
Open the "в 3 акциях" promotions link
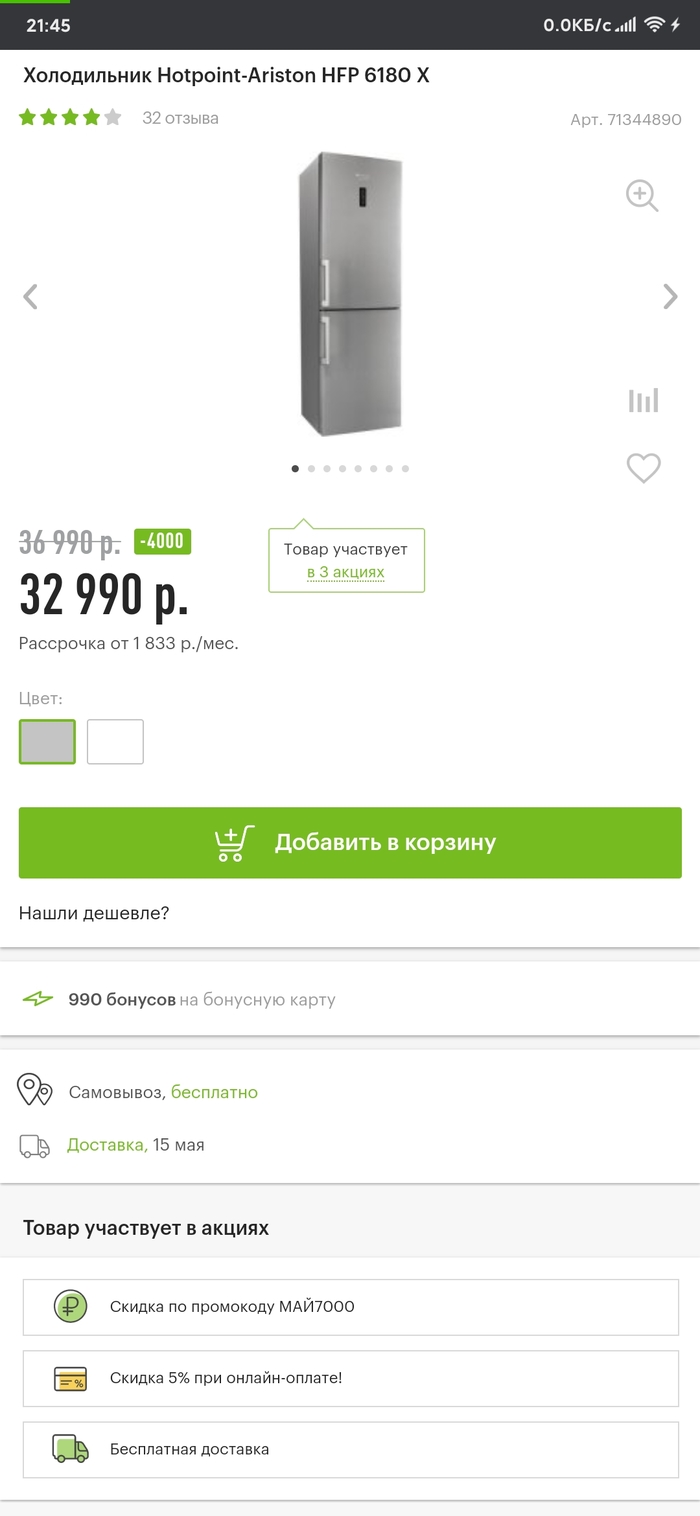(x=346, y=573)
